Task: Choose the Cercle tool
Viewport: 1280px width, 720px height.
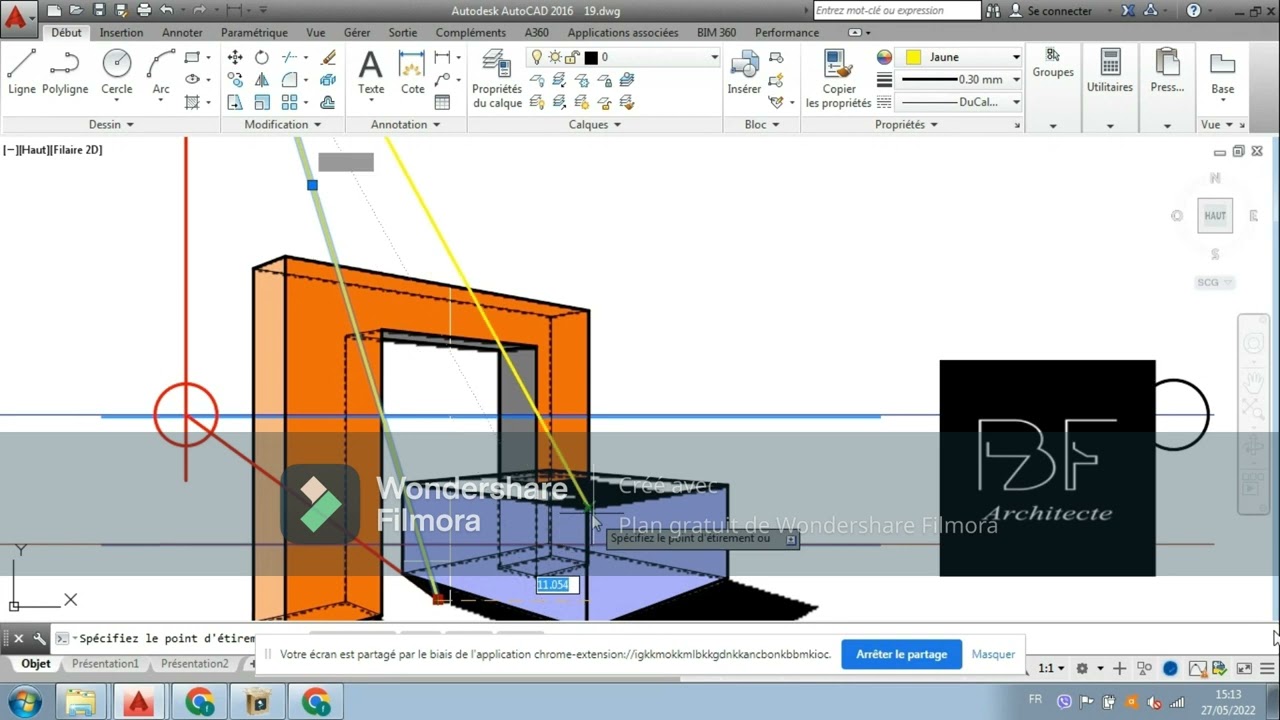Action: coord(117,72)
